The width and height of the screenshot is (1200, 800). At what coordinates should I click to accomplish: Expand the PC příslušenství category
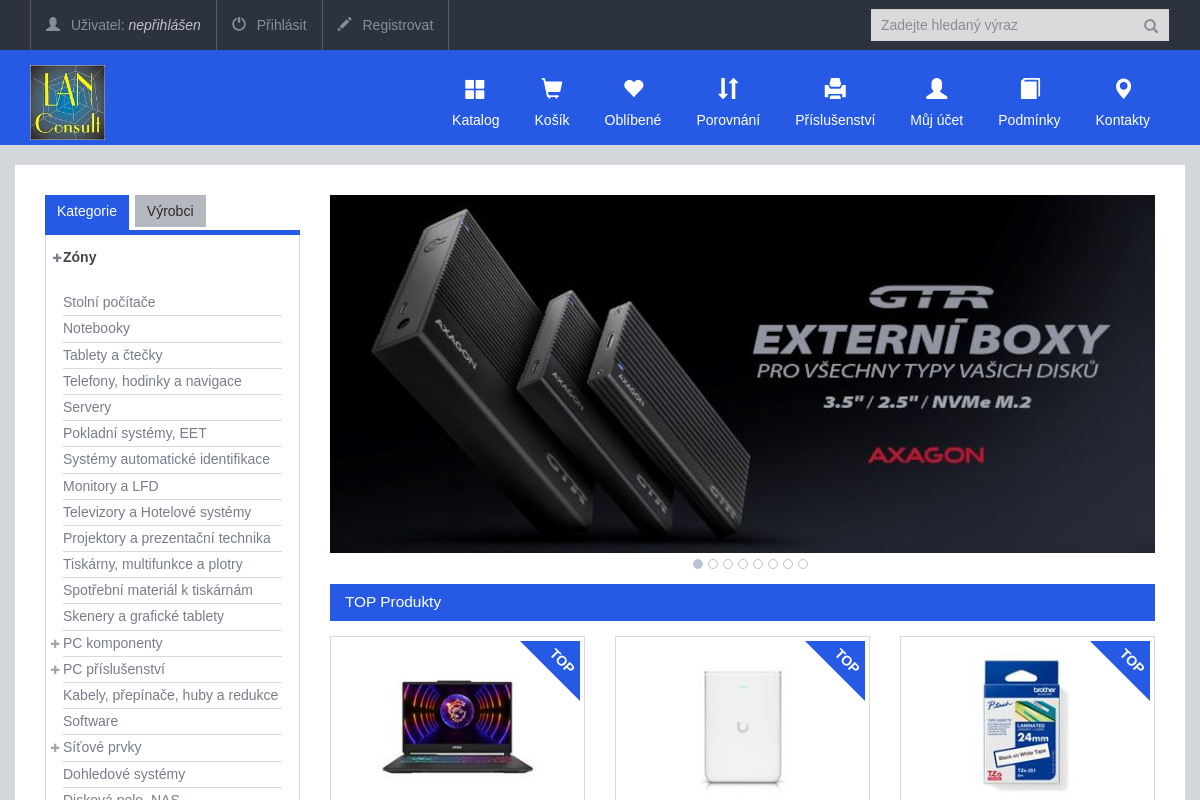point(55,669)
